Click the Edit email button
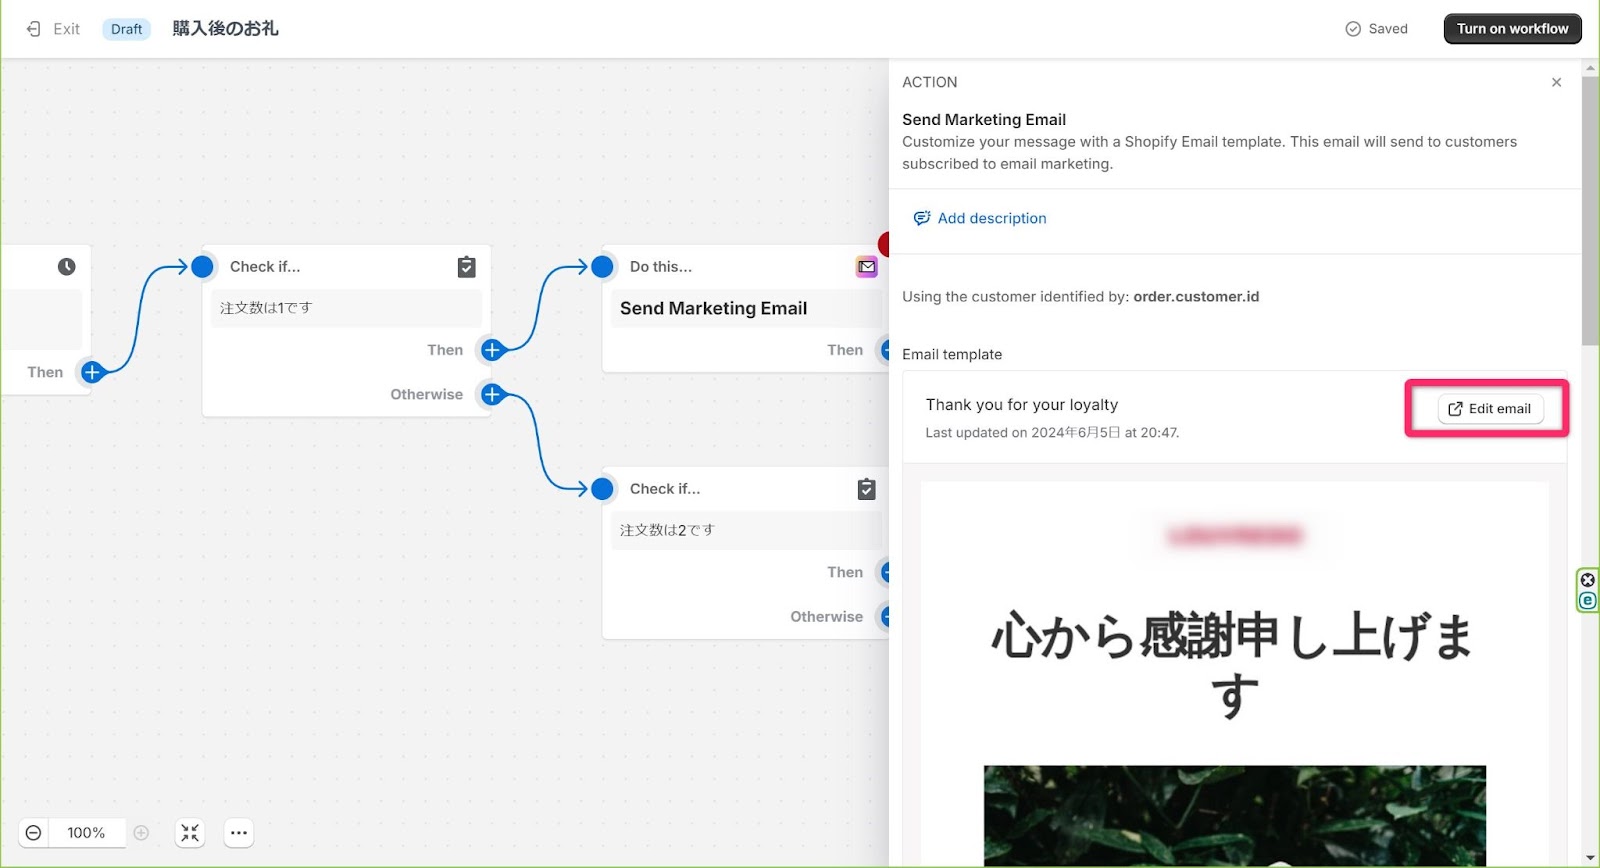The height and width of the screenshot is (868, 1600). click(1490, 408)
